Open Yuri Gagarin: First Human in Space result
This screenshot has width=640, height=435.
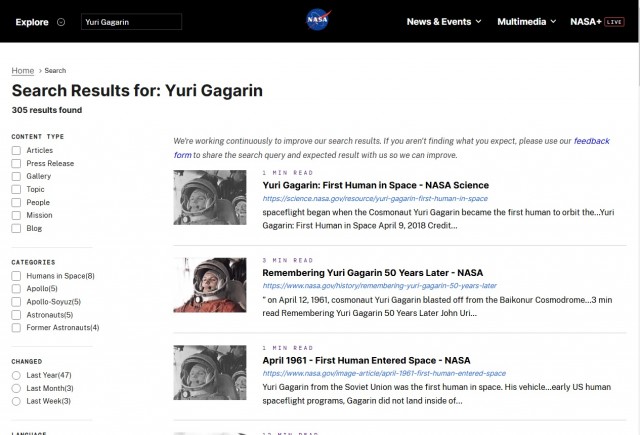(x=376, y=185)
